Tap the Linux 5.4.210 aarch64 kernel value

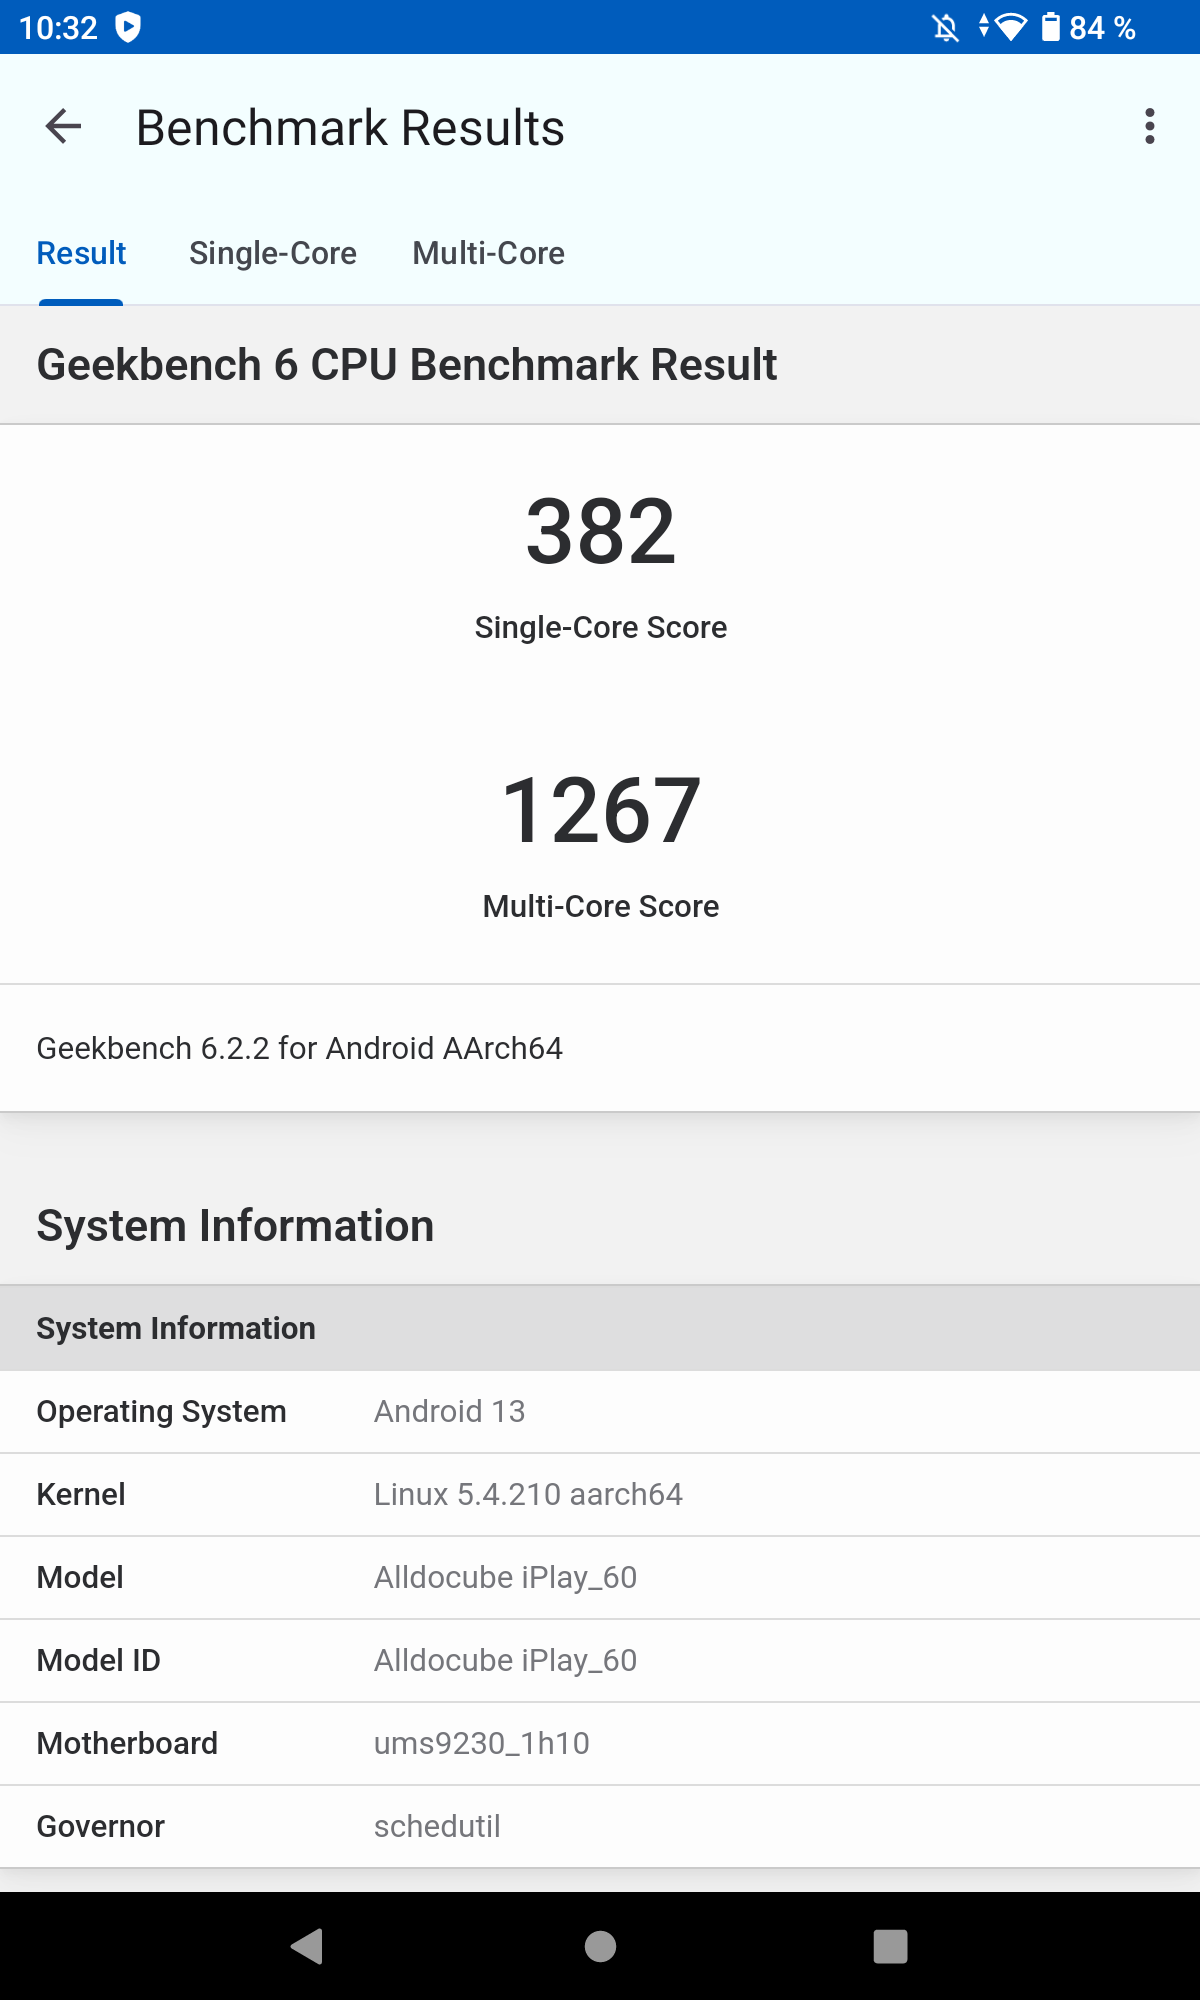pyautogui.click(x=528, y=1494)
